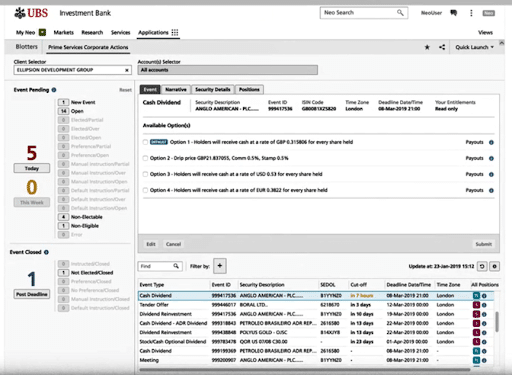Screen dimensions: 512x375
Task: Click the Edit button
Action: click(x=151, y=244)
